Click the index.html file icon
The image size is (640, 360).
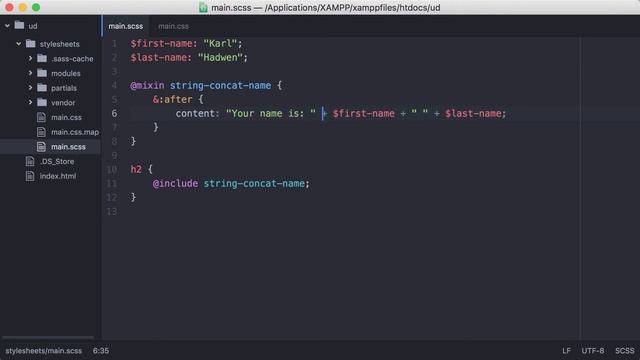pyautogui.click(x=30, y=176)
